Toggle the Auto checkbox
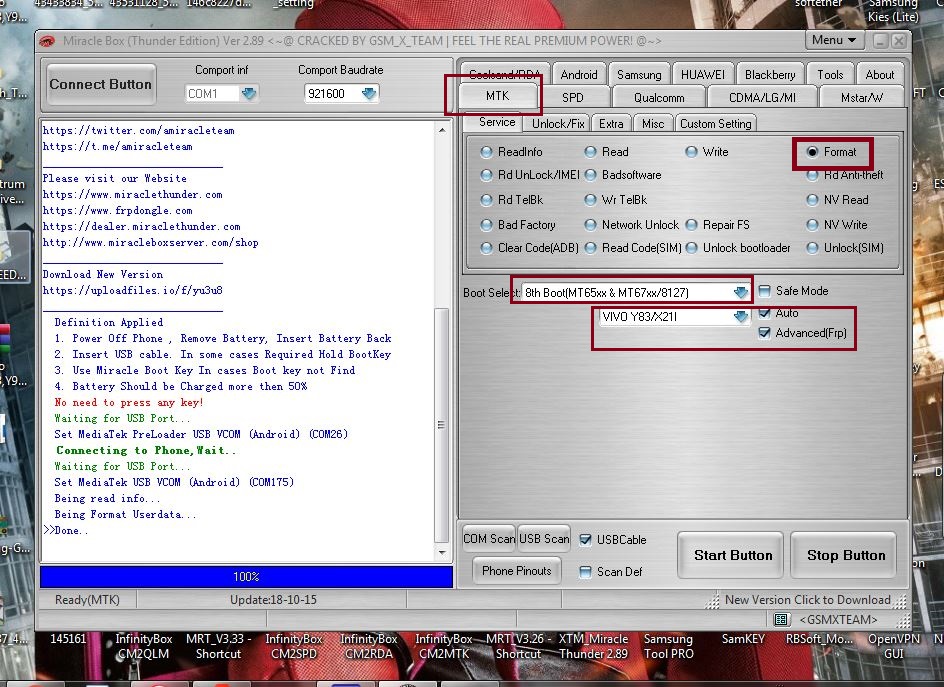The width and height of the screenshot is (944, 687). [x=765, y=313]
